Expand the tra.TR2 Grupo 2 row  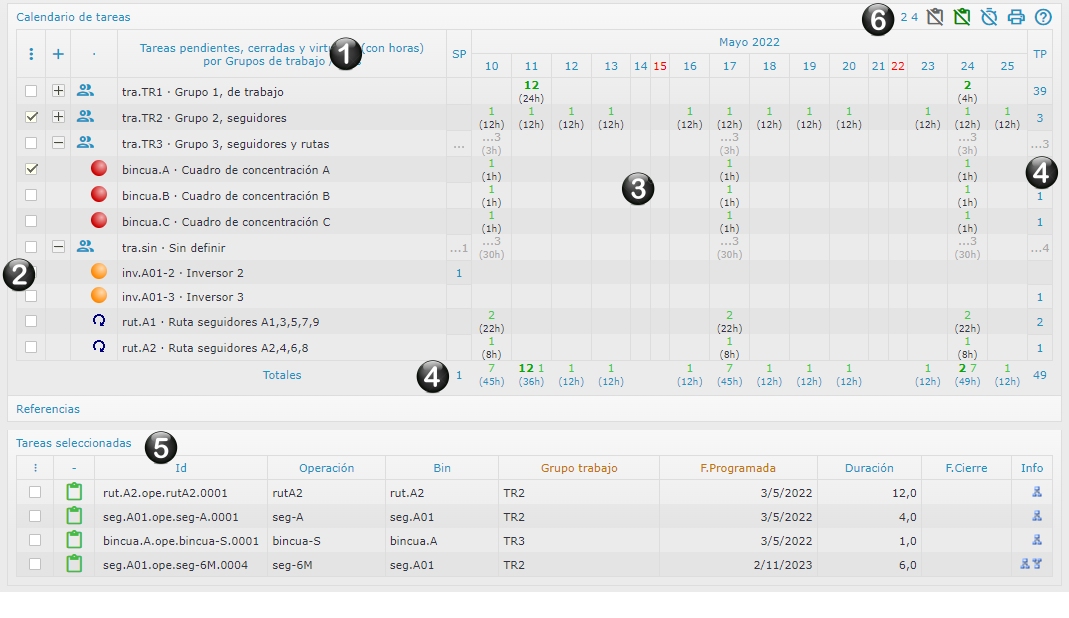click(58, 117)
